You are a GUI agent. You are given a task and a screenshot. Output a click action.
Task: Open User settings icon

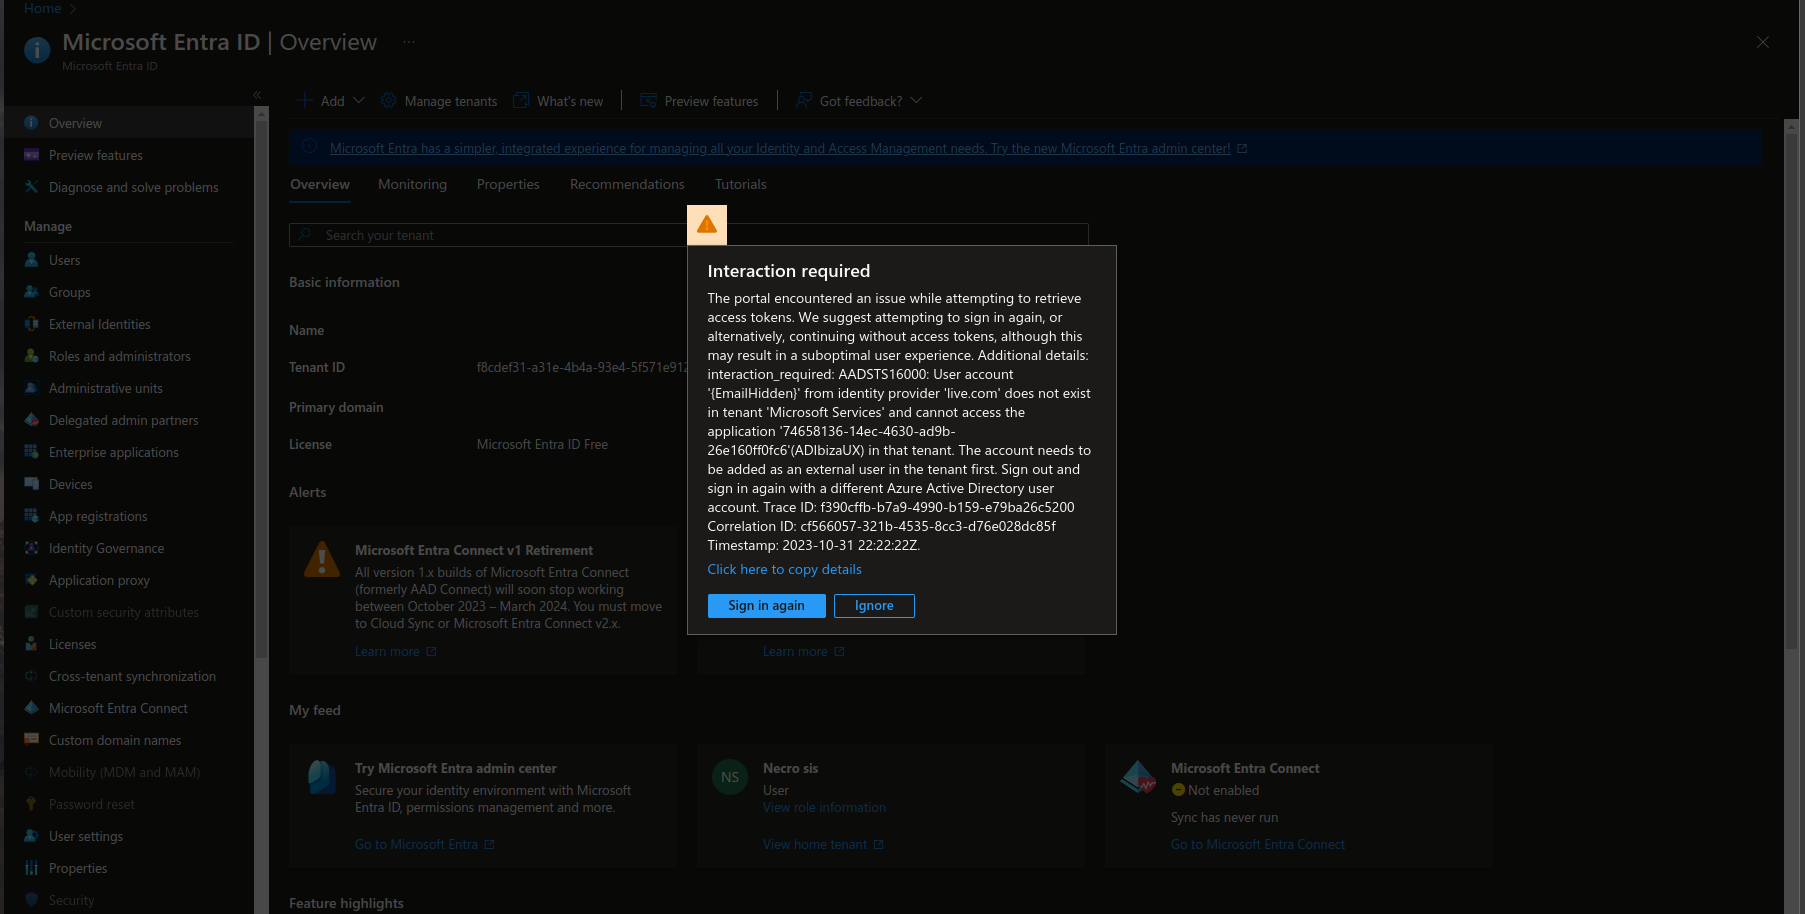pos(31,836)
